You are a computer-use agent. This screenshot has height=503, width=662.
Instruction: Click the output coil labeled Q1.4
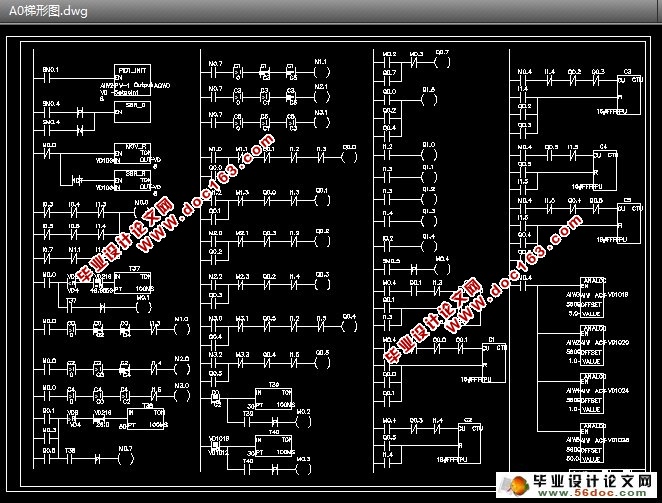429,246
